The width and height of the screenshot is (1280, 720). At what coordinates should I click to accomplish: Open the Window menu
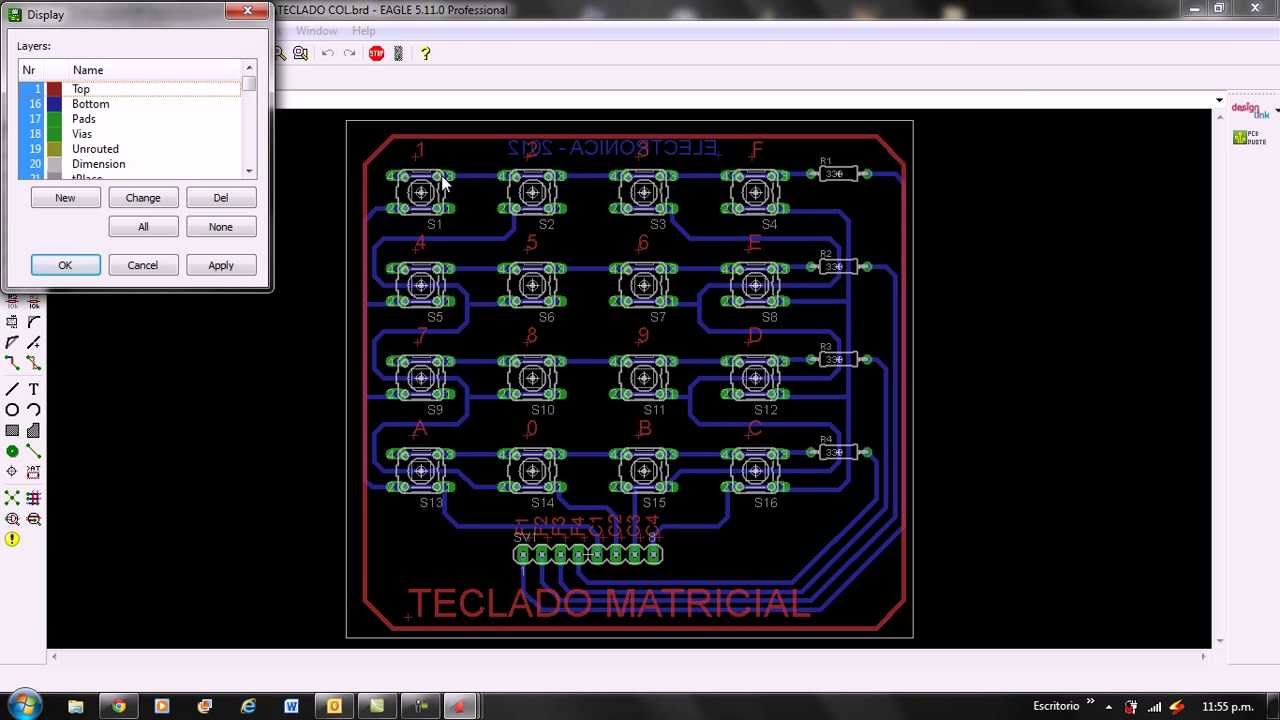pos(316,31)
